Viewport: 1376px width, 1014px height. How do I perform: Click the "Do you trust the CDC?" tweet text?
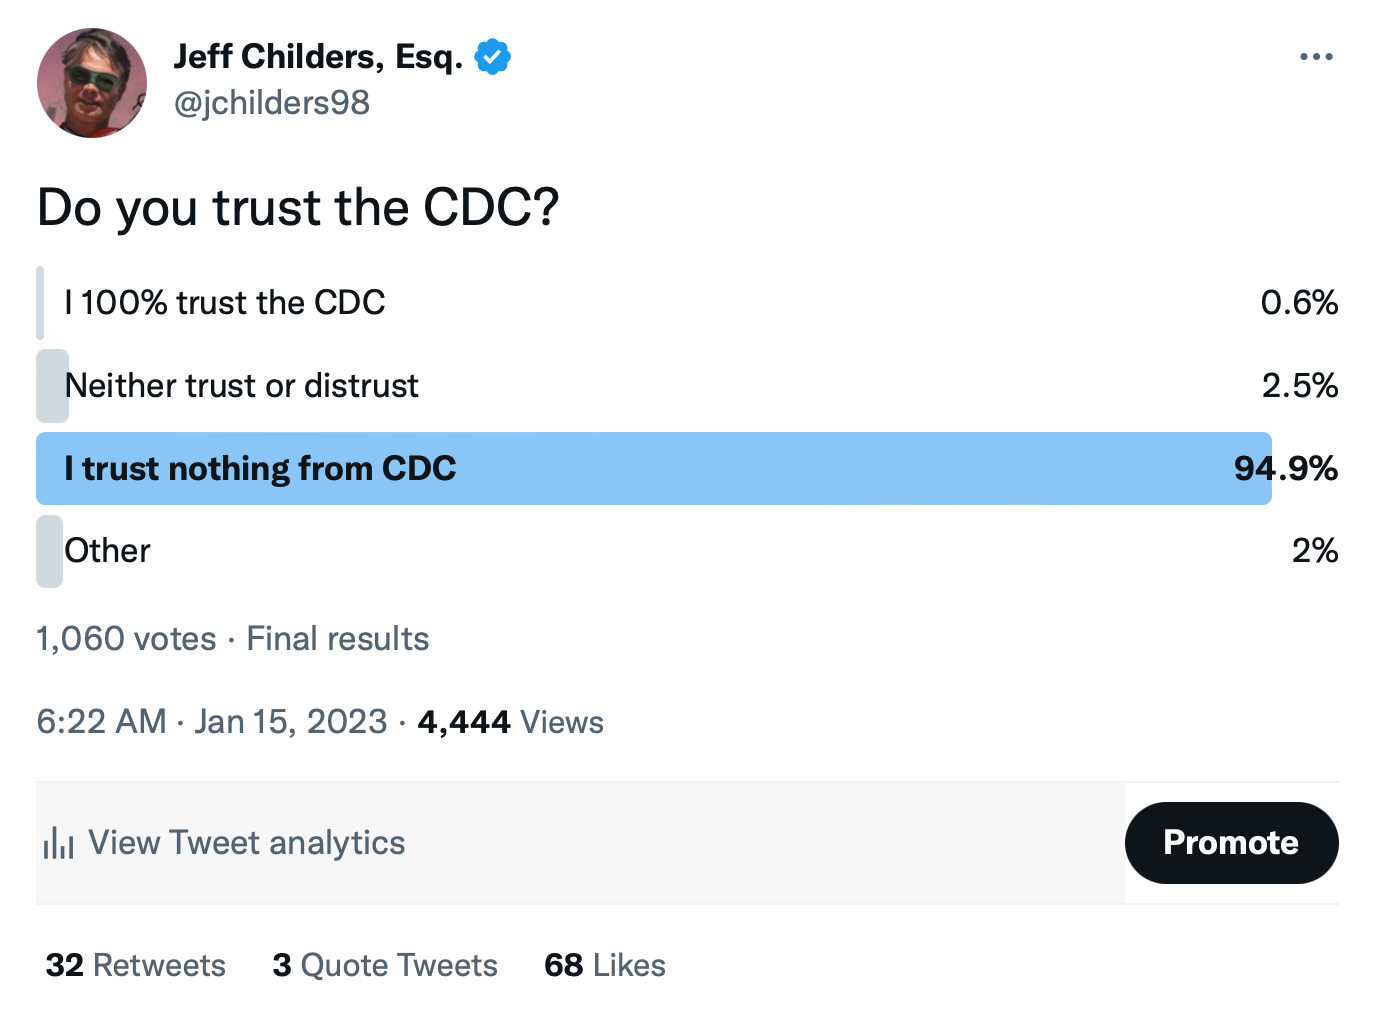click(298, 208)
